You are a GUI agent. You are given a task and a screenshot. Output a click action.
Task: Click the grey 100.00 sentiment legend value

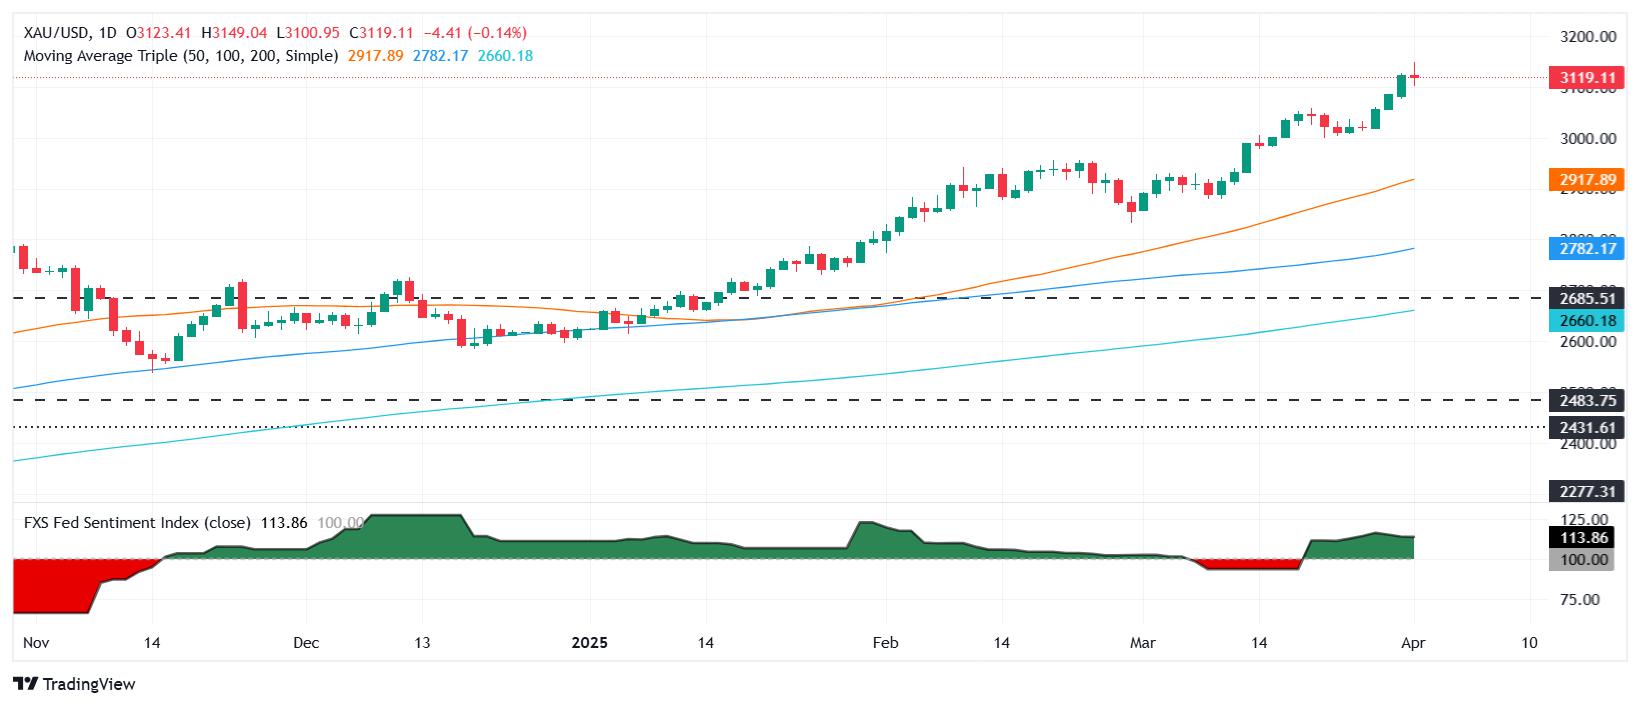[341, 522]
